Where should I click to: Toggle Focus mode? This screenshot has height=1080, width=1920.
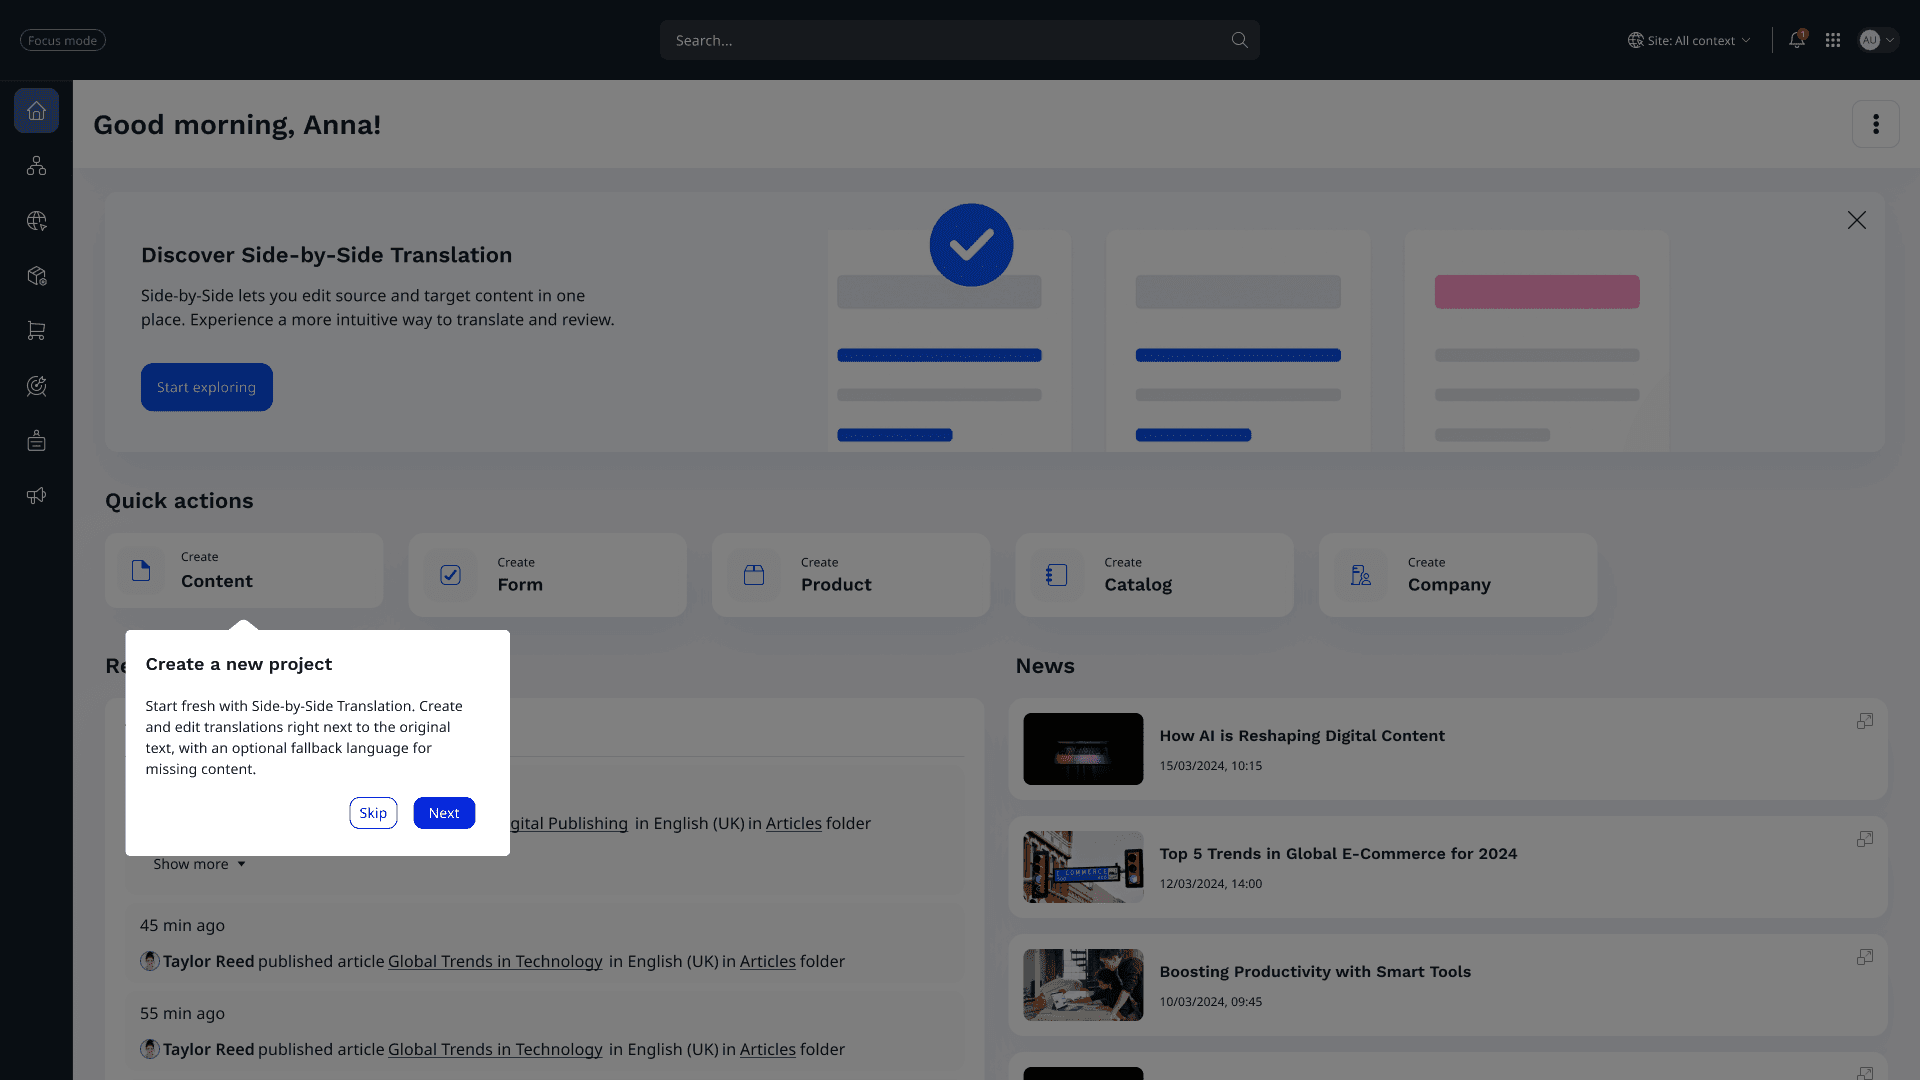63,40
